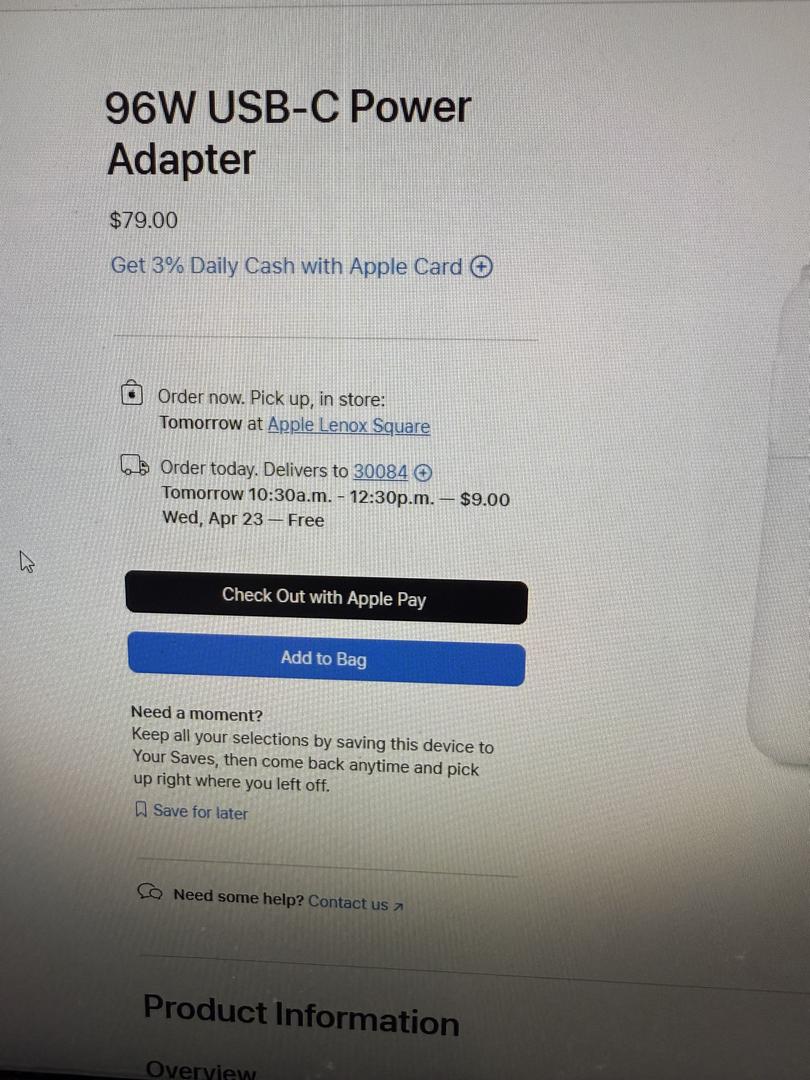810x1080 pixels.
Task: Open Apple Lenox Square store link
Action: pos(349,426)
